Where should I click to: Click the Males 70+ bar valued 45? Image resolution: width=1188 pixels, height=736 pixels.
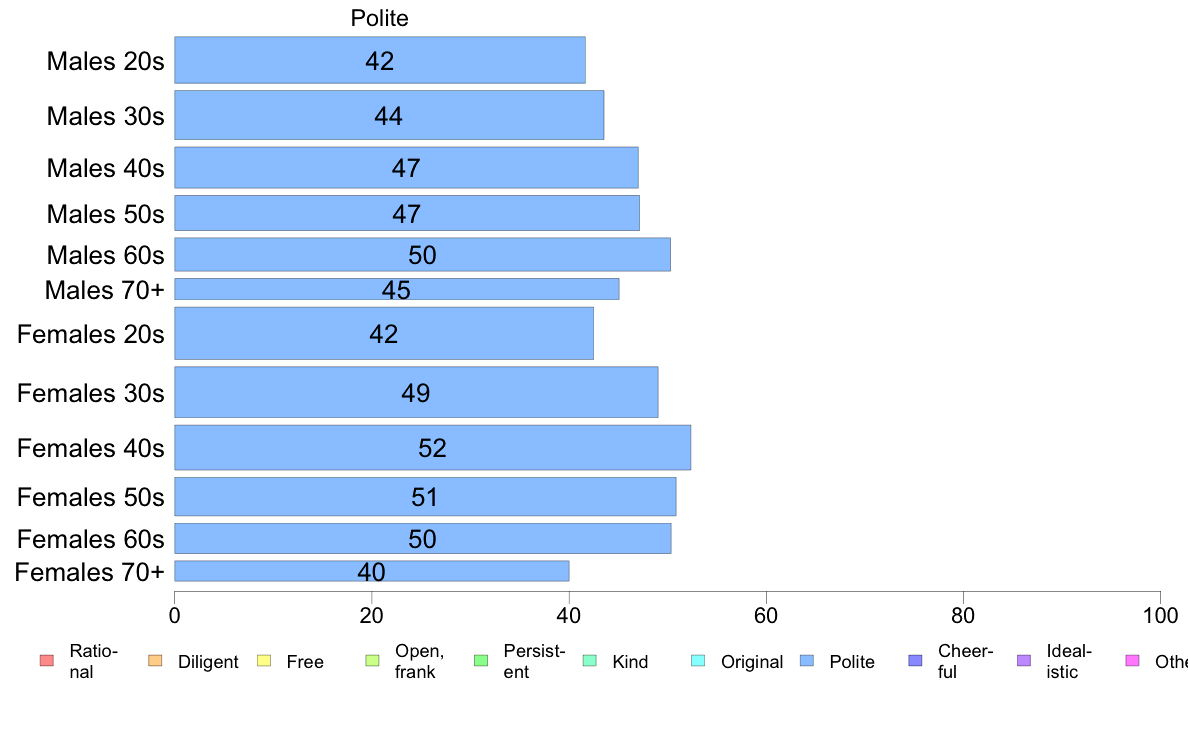coord(396,289)
